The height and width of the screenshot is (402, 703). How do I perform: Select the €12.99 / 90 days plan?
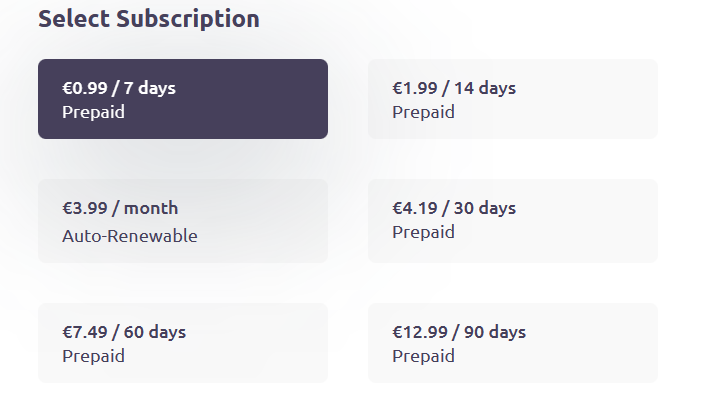tap(513, 343)
